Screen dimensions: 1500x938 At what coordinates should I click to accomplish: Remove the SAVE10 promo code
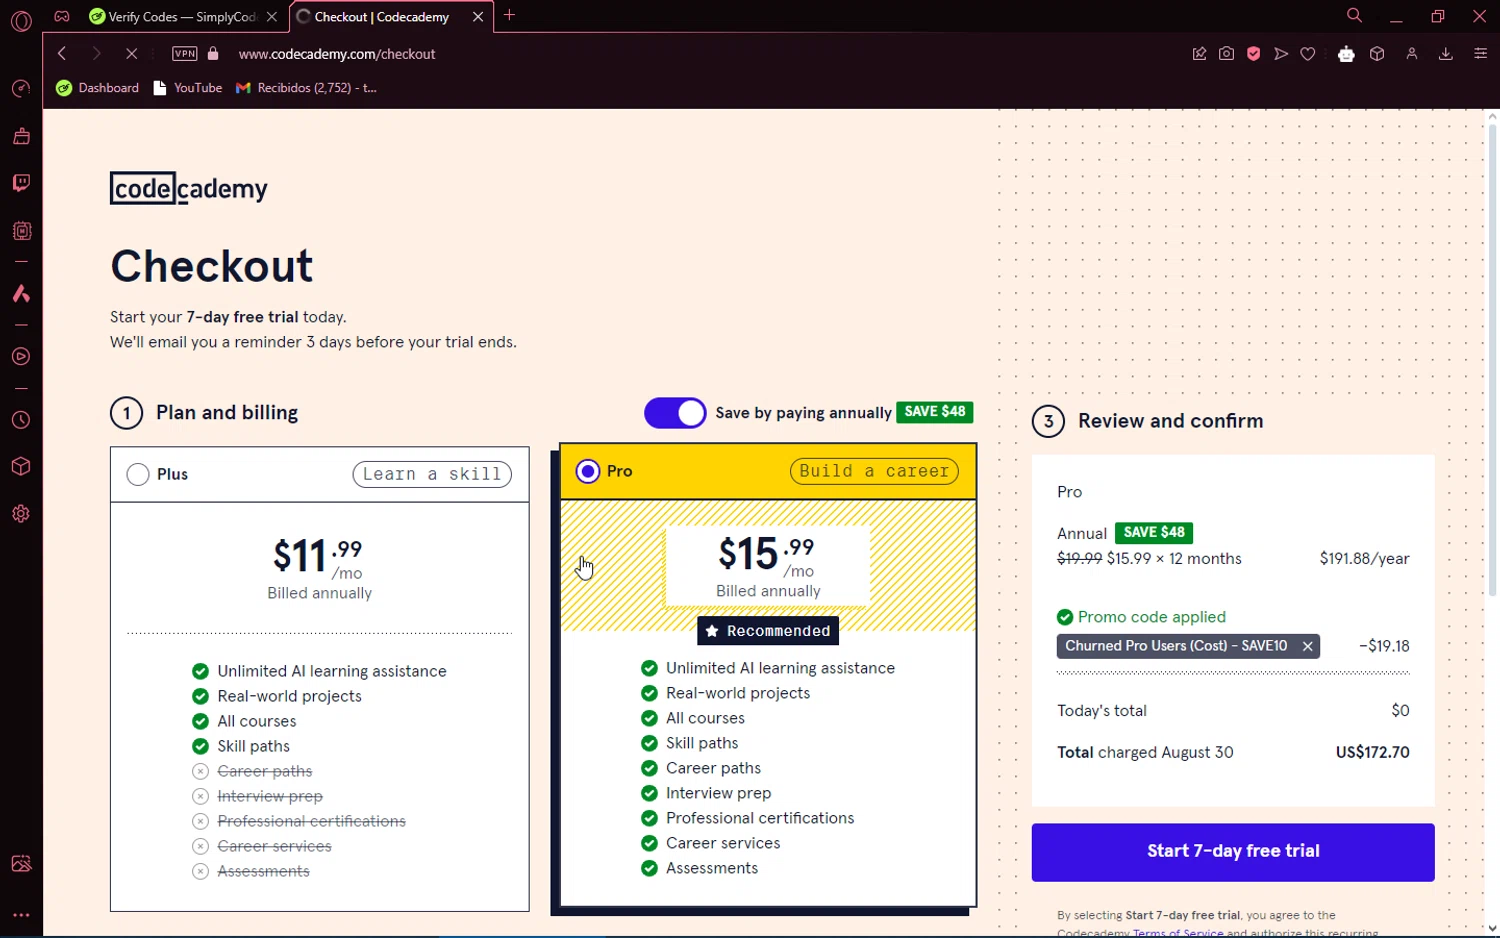tap(1307, 646)
